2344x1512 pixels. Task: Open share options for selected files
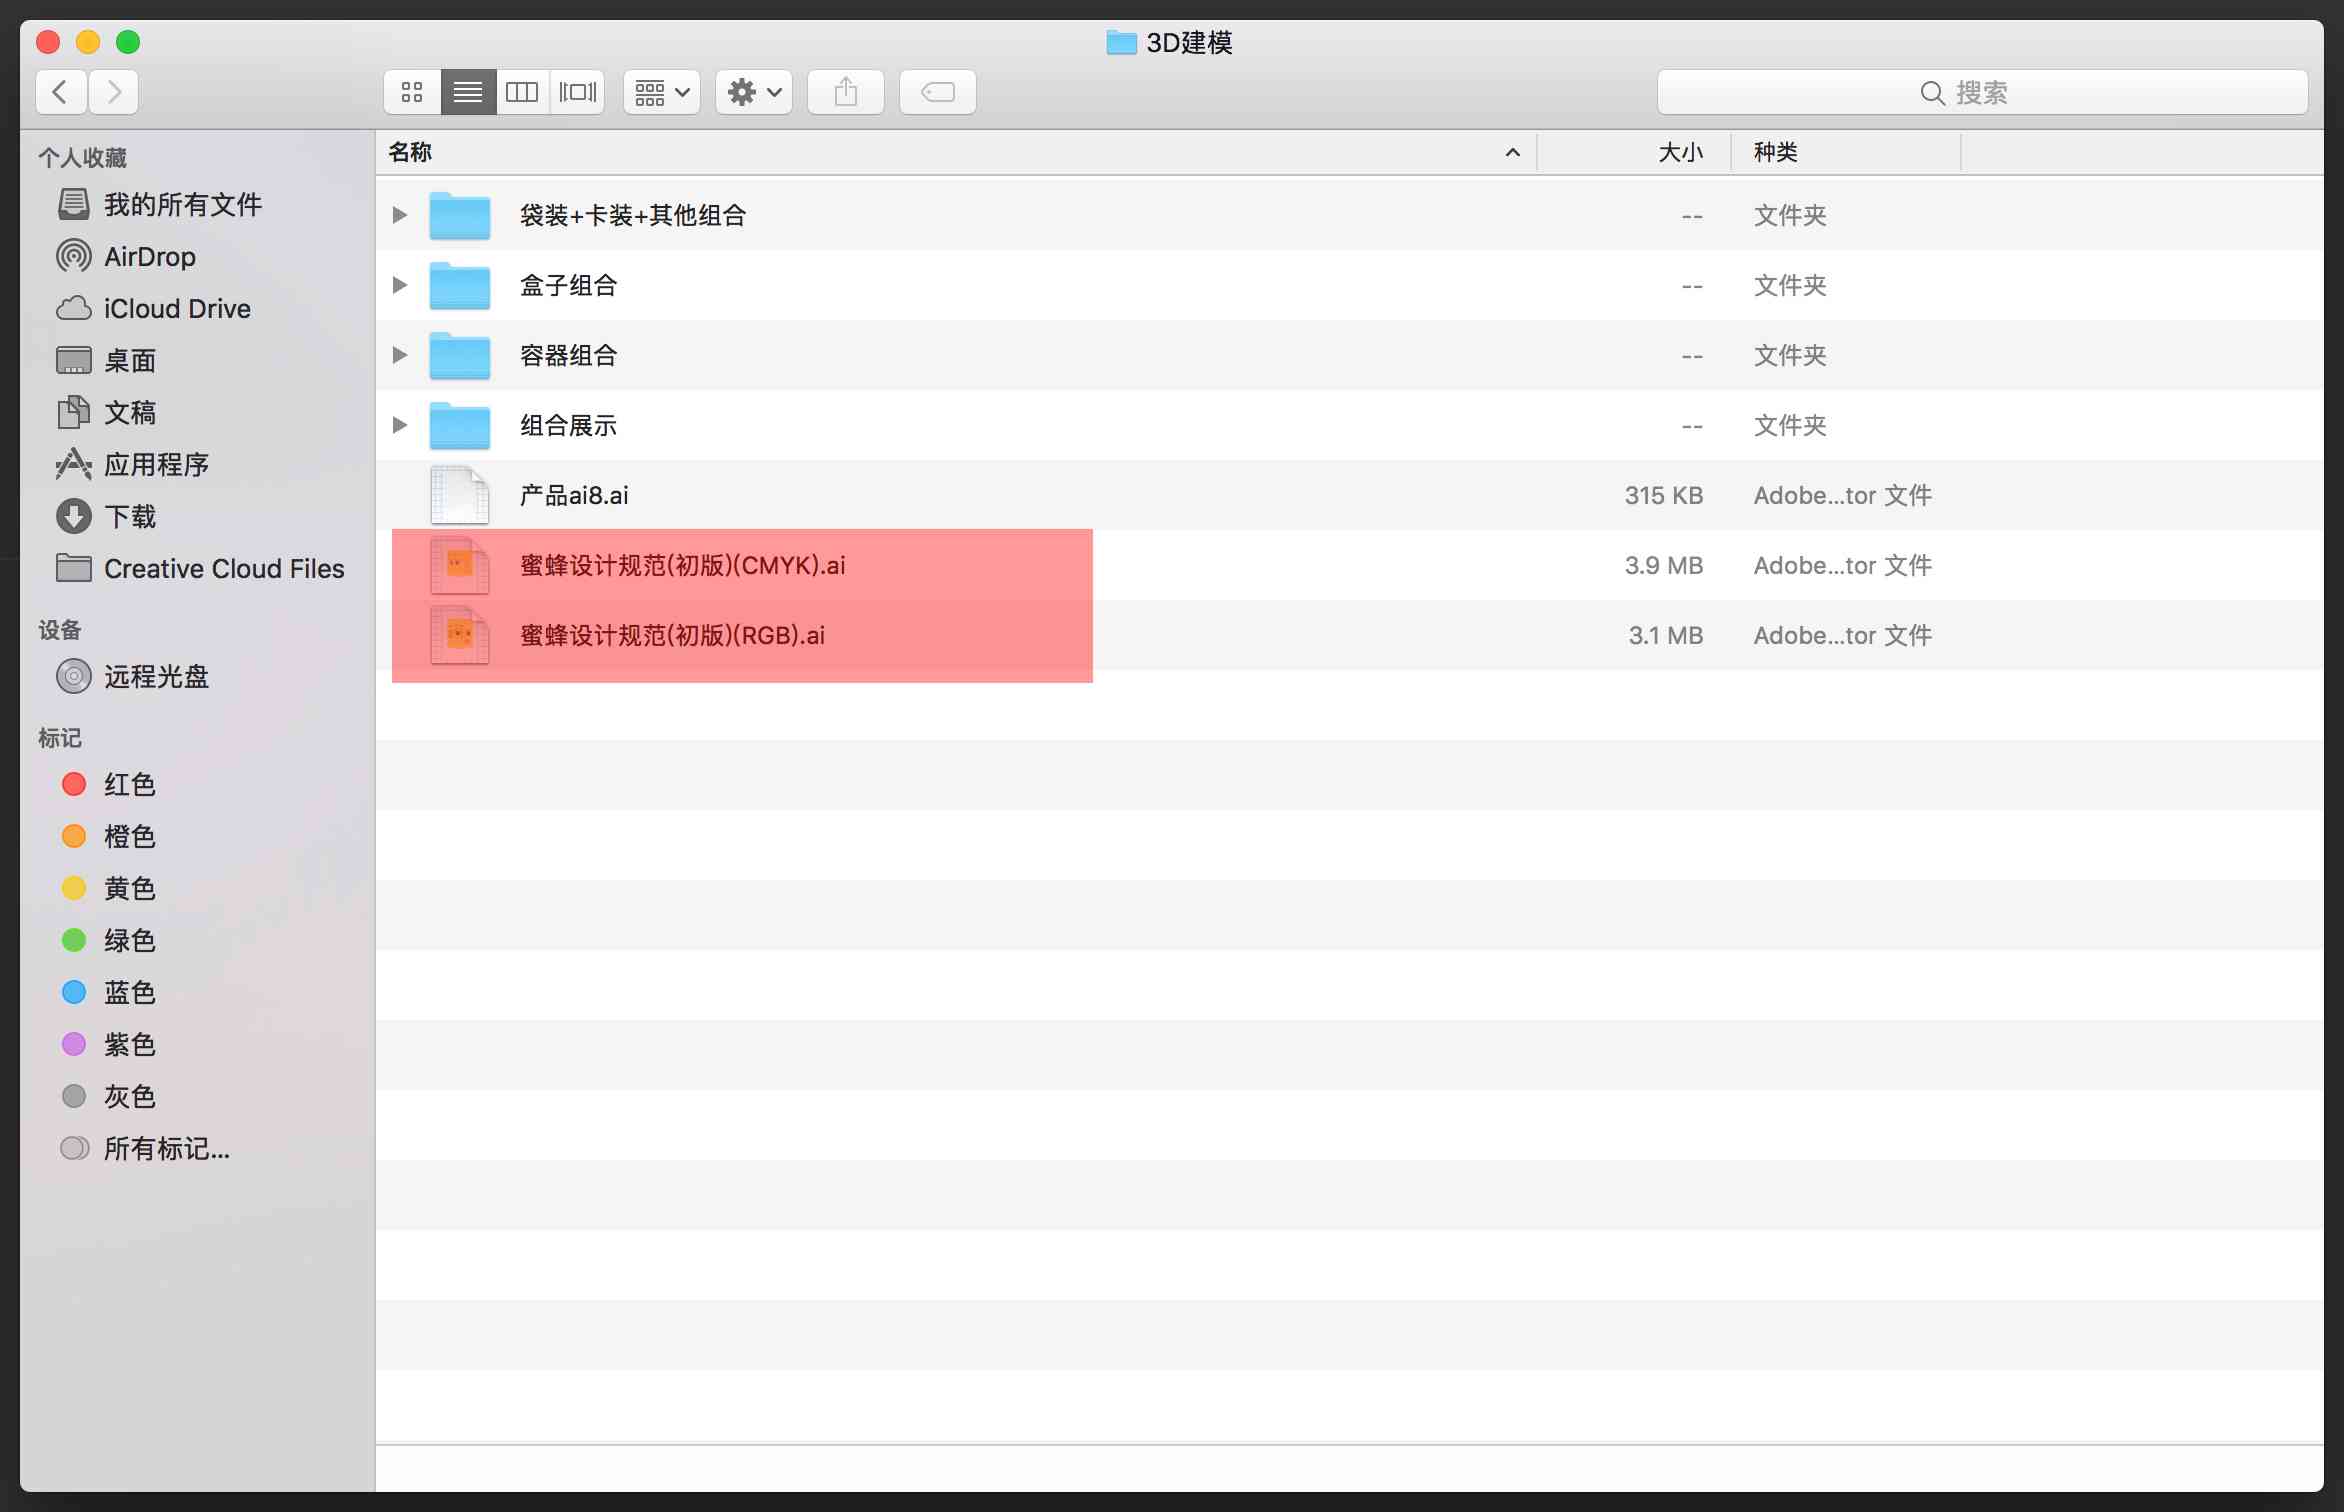[844, 91]
